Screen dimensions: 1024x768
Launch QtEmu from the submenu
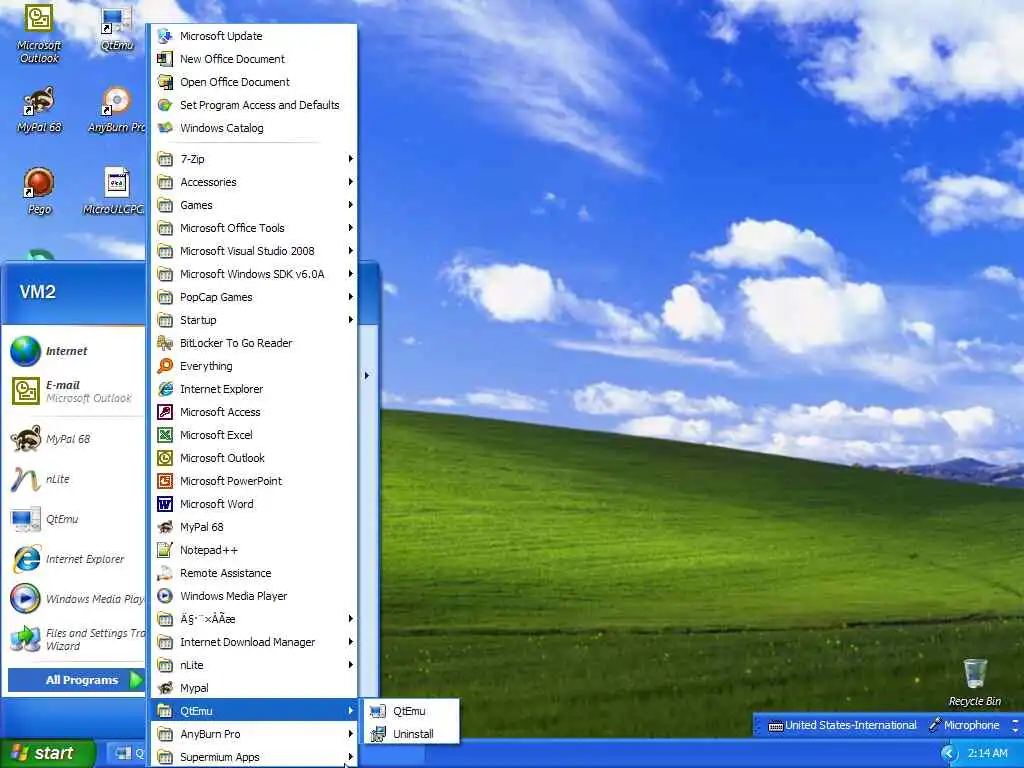[x=408, y=711]
